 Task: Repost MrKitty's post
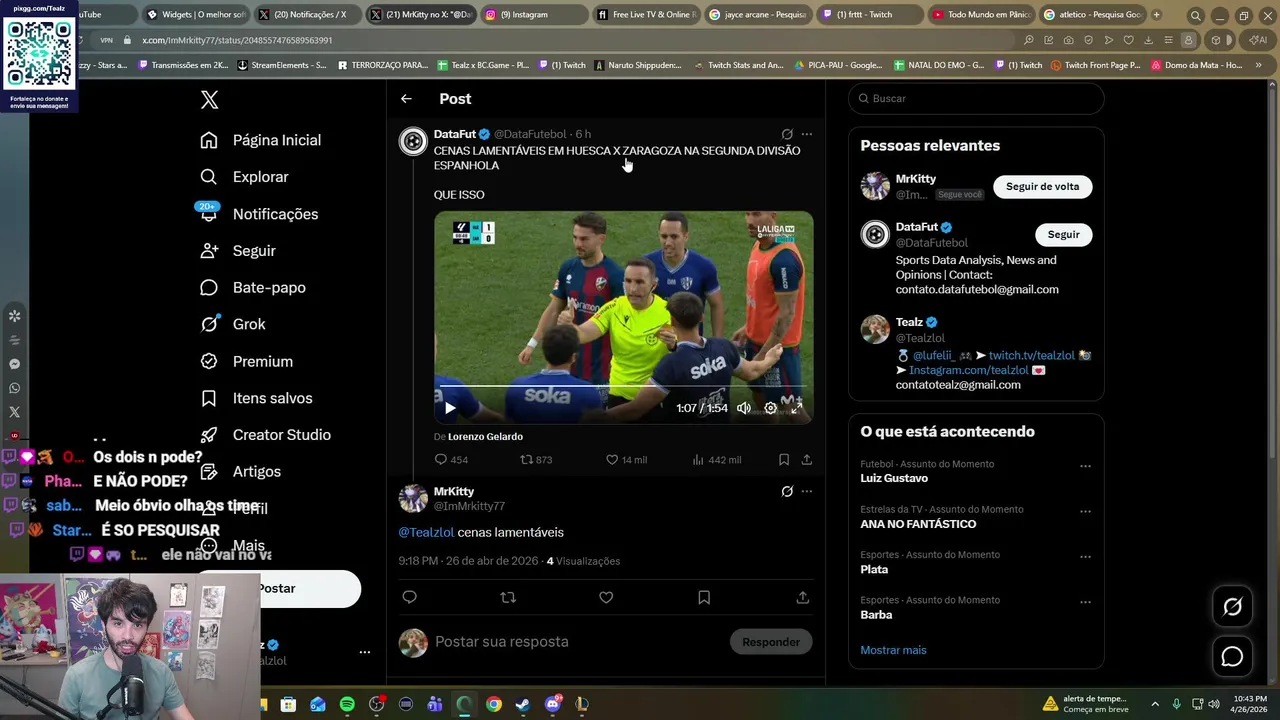pos(508,597)
